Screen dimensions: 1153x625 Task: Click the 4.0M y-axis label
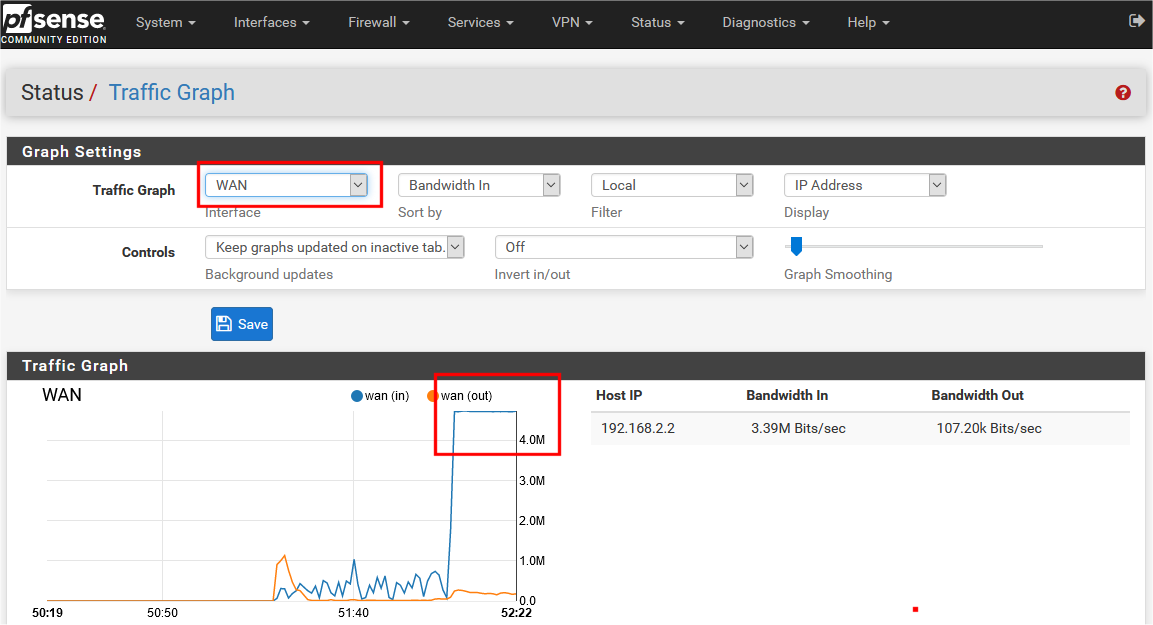tap(532, 440)
